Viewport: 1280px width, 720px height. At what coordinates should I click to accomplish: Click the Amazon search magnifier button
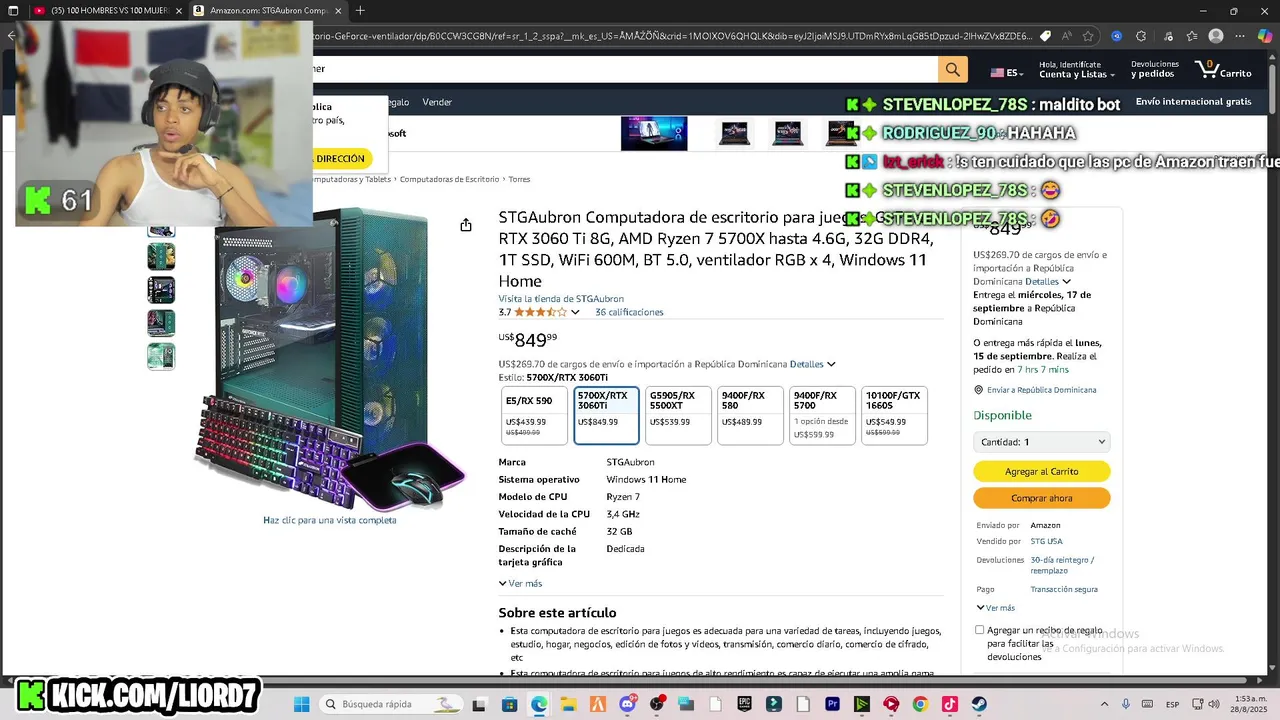952,69
